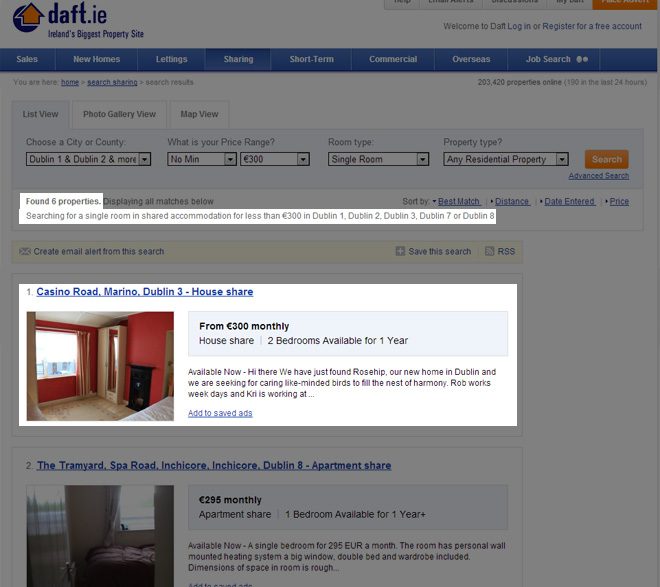Viewport: 660px width, 587px height.
Task: Sort results by Best Match
Action: click(458, 202)
